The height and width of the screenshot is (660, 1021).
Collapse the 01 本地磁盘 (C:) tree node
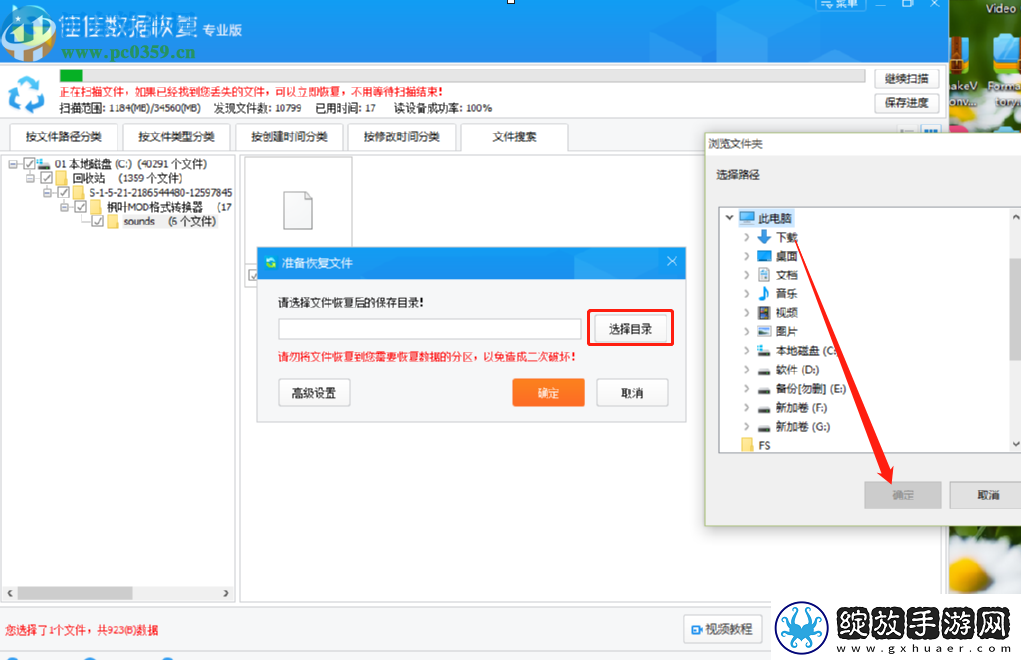(x=13, y=163)
